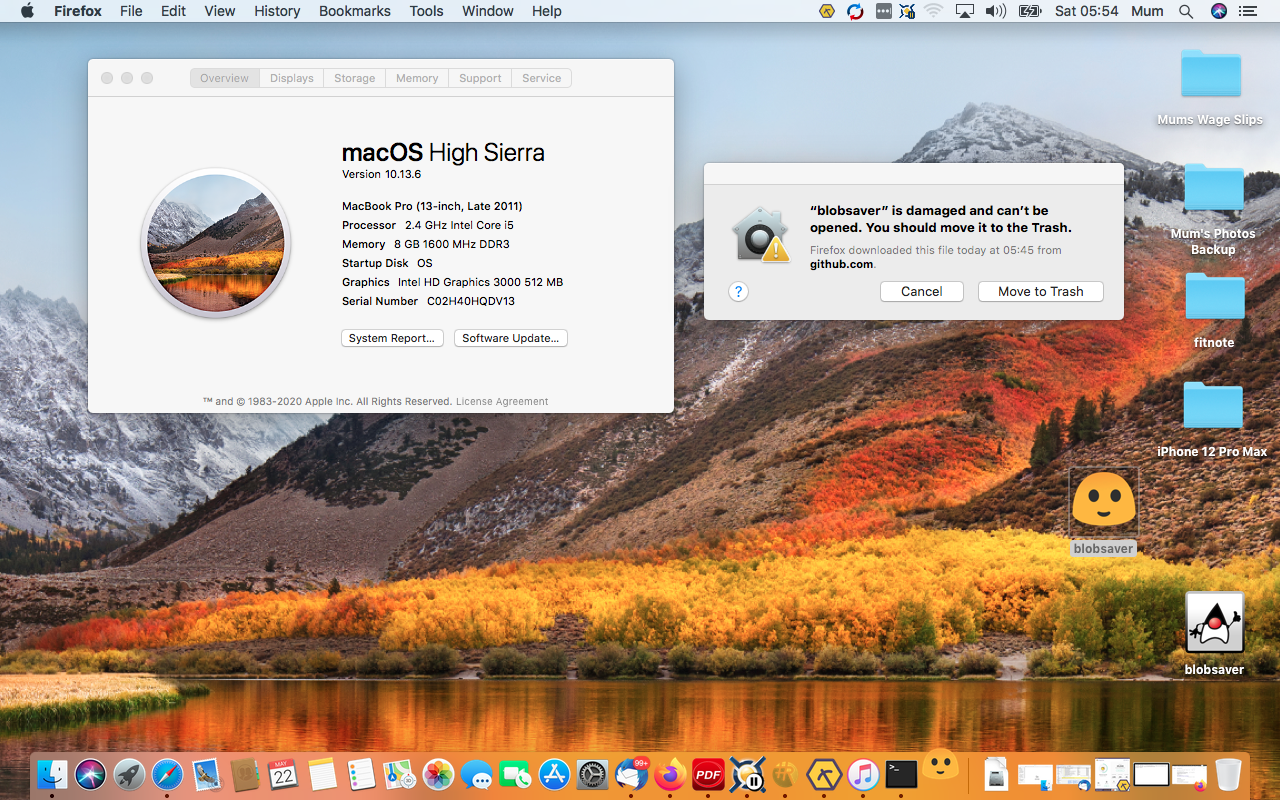Open Firefox application menu
The image size is (1280, 800).
[76, 11]
